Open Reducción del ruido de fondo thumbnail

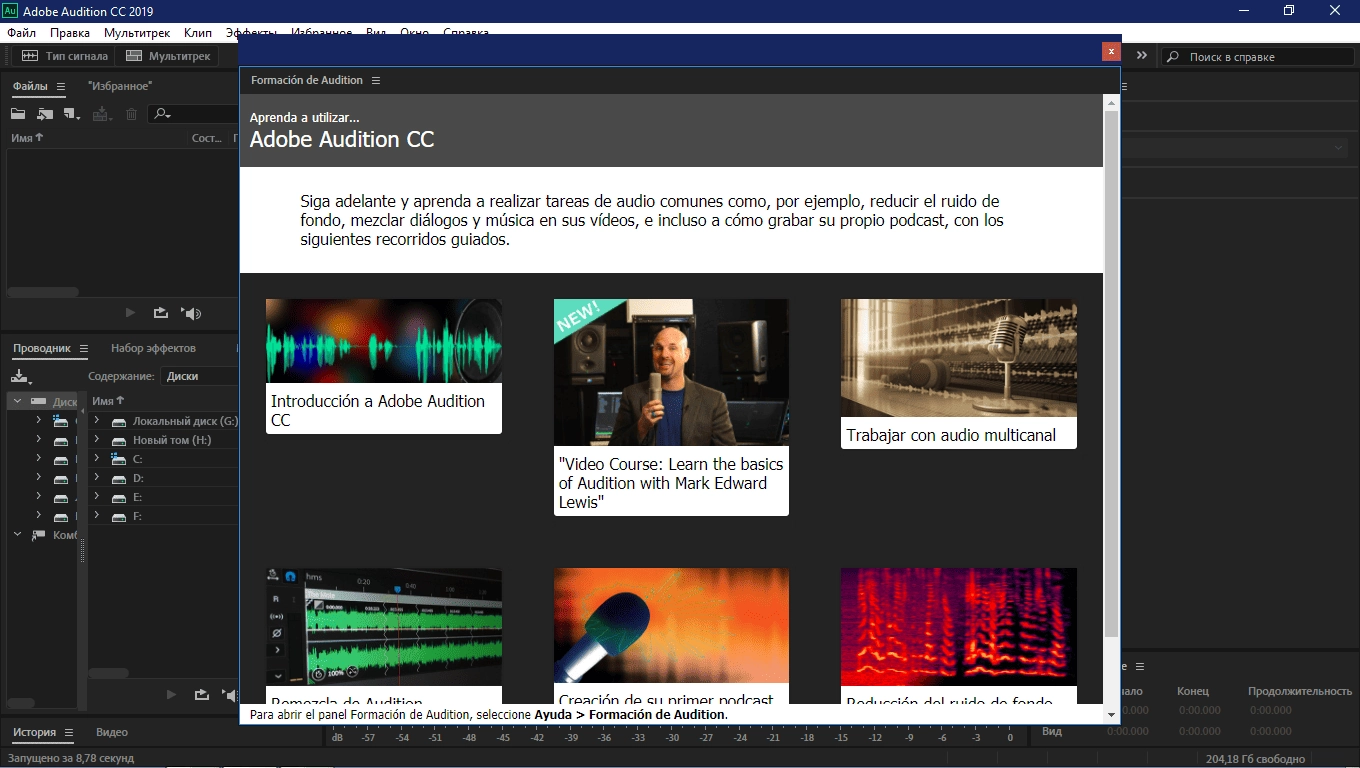point(958,627)
